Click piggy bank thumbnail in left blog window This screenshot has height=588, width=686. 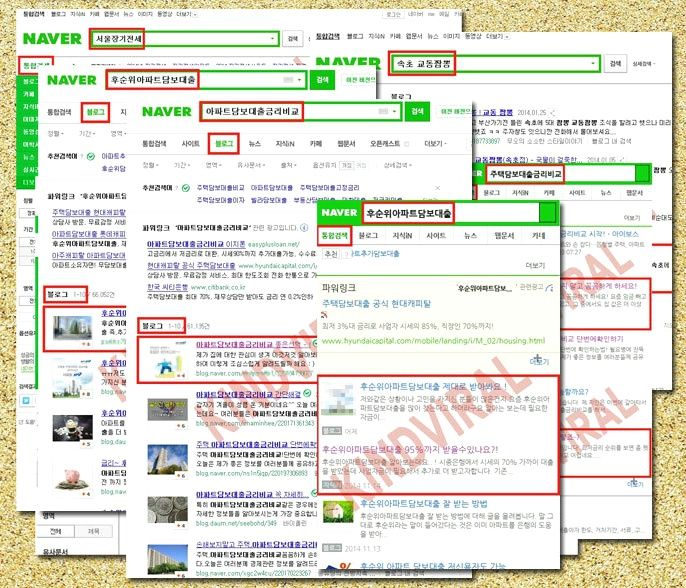[72, 479]
